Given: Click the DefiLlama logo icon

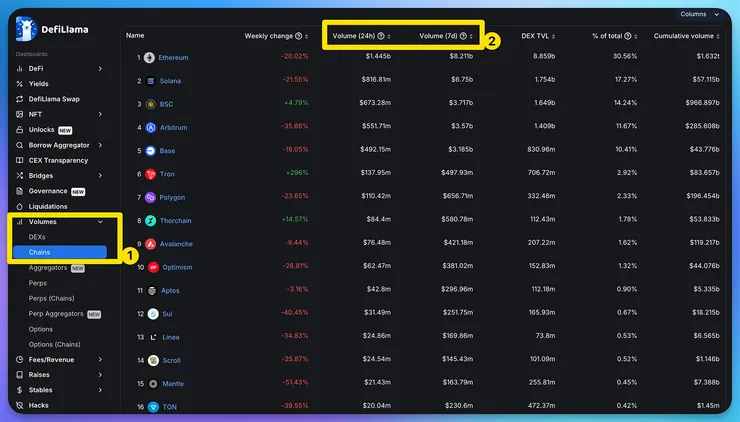Looking at the screenshot, I should coord(26,29).
